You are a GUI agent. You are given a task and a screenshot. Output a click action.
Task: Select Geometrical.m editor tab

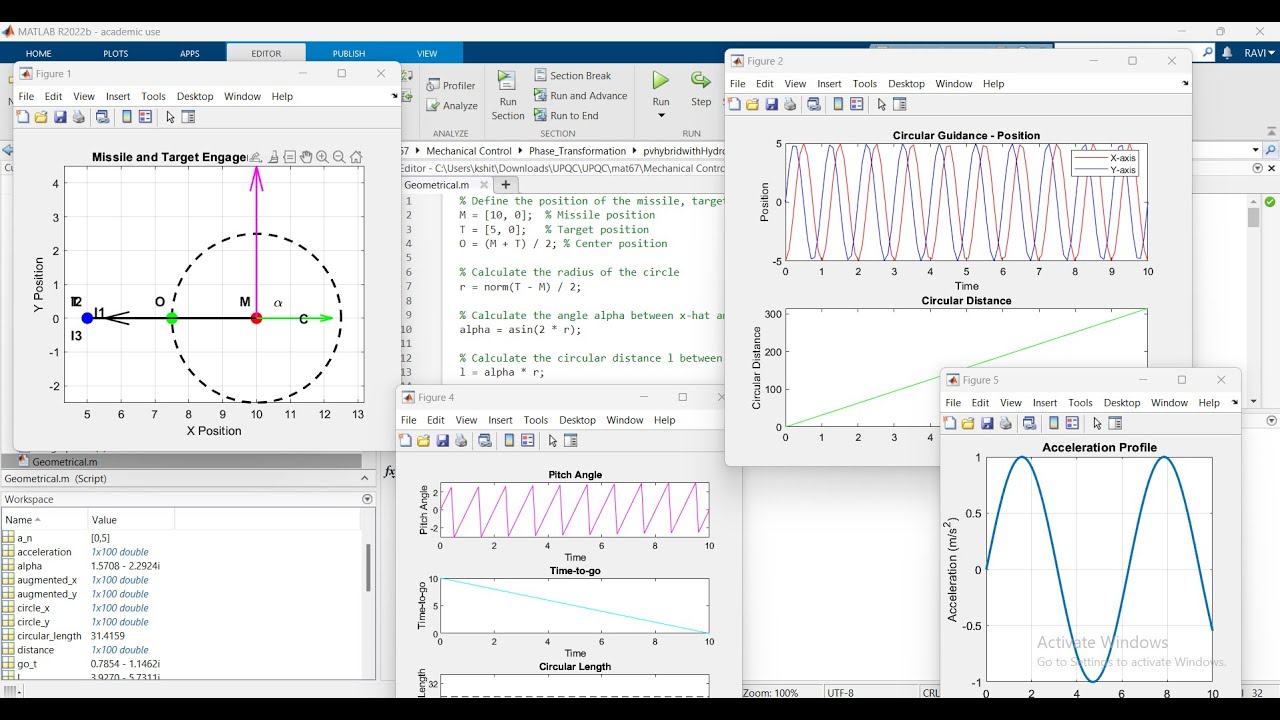437,185
